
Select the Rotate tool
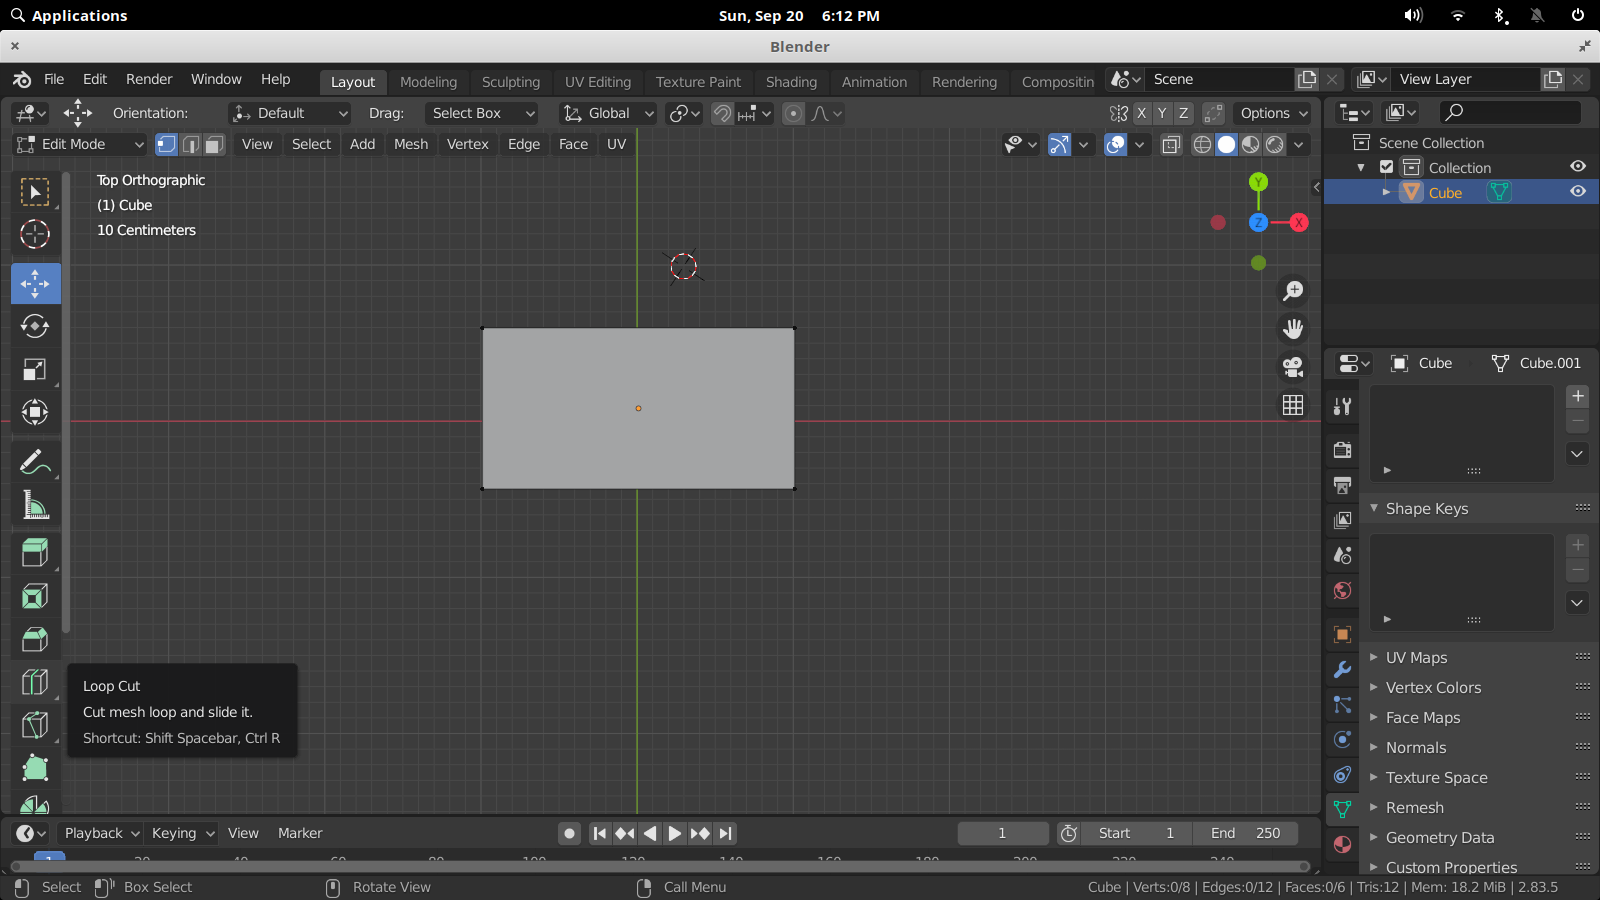coord(35,326)
